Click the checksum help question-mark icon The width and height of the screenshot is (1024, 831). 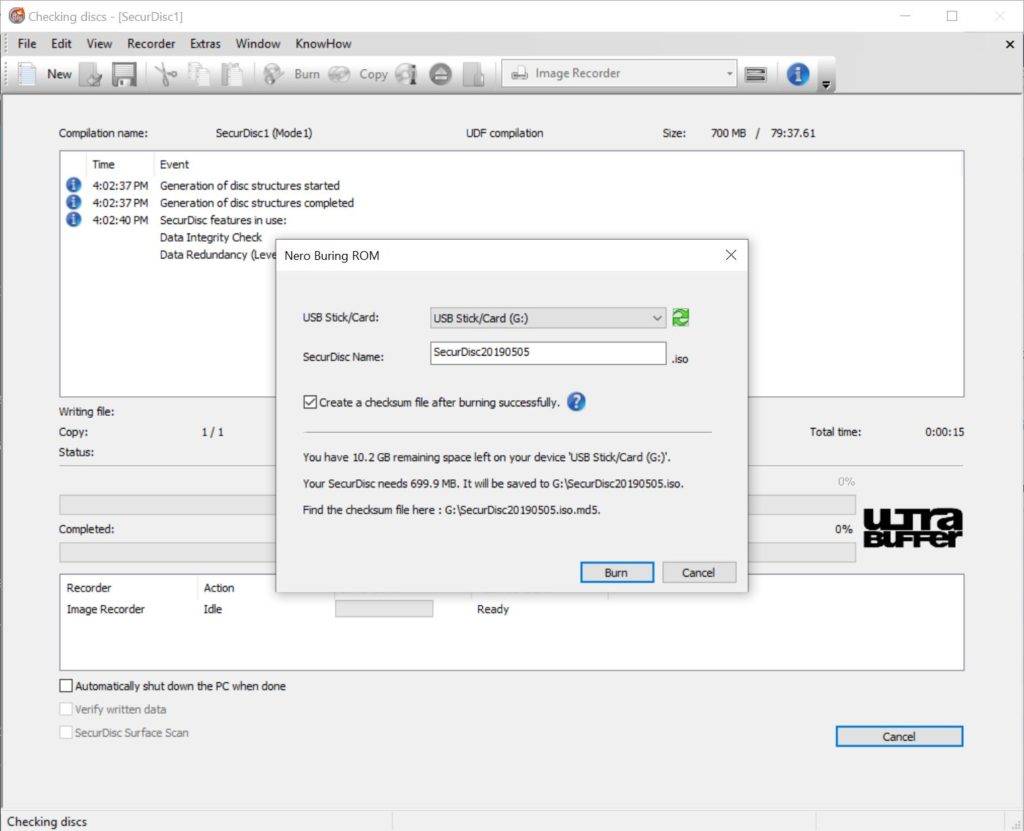click(576, 401)
